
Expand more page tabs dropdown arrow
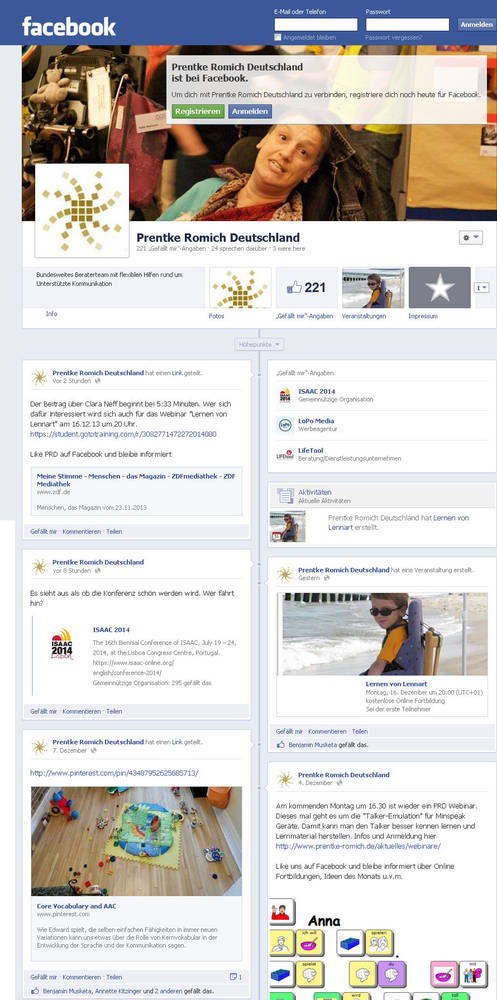coord(482,288)
